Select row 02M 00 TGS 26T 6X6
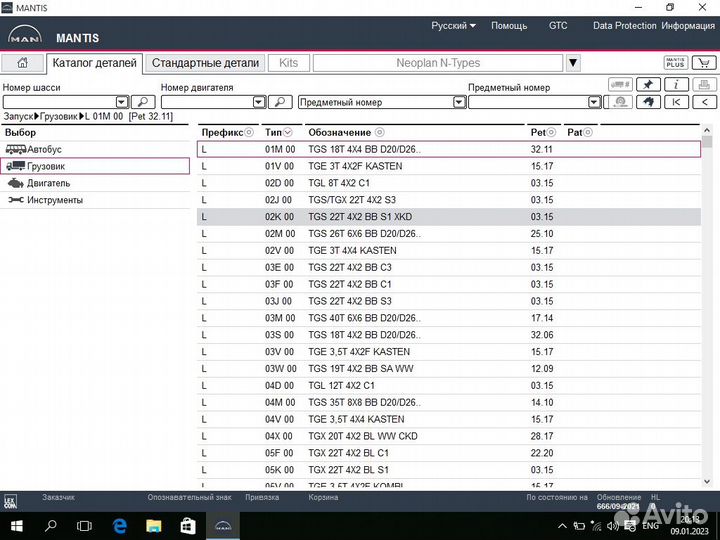Image resolution: width=720 pixels, height=540 pixels. (449, 234)
